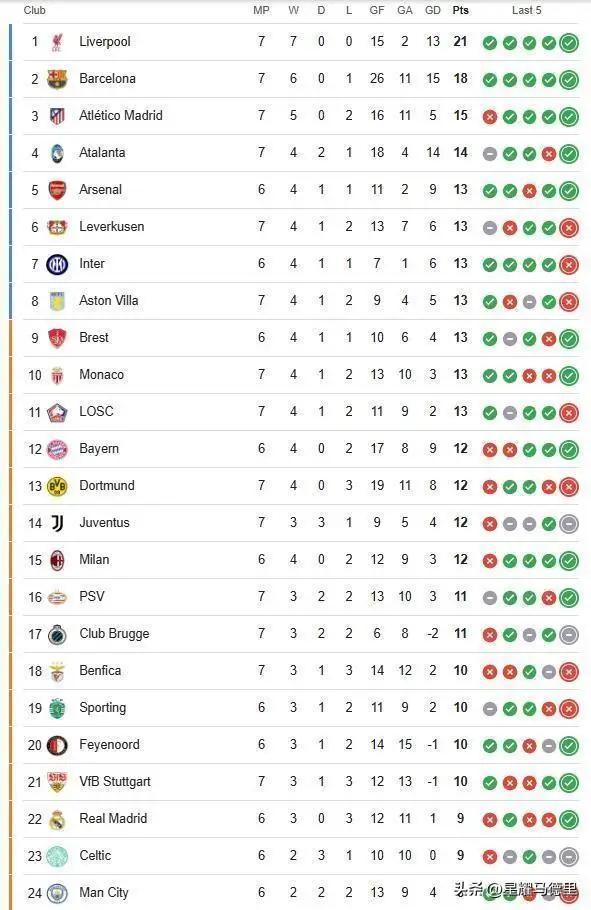Click Atlético Madrid's oldest red loss indicator
Viewport: 591px width, 910px height.
coord(490,117)
